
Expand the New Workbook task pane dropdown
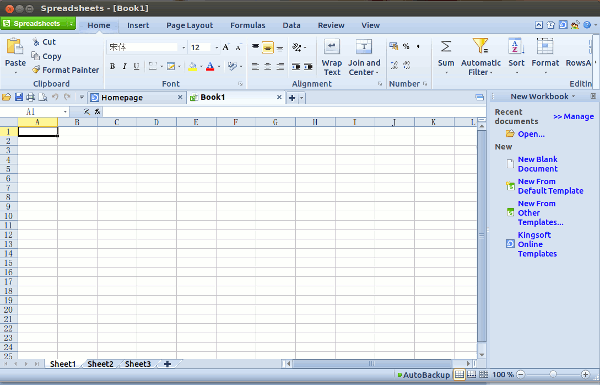[573, 96]
